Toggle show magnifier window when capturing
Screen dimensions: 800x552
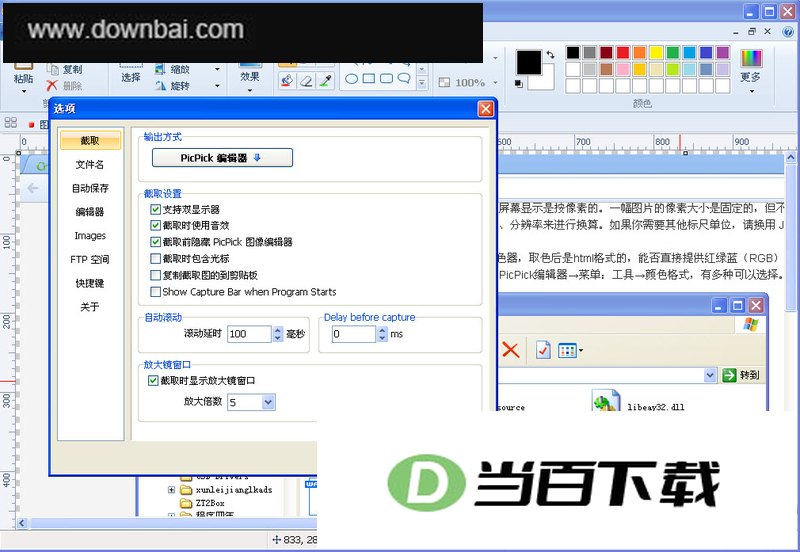[153, 381]
